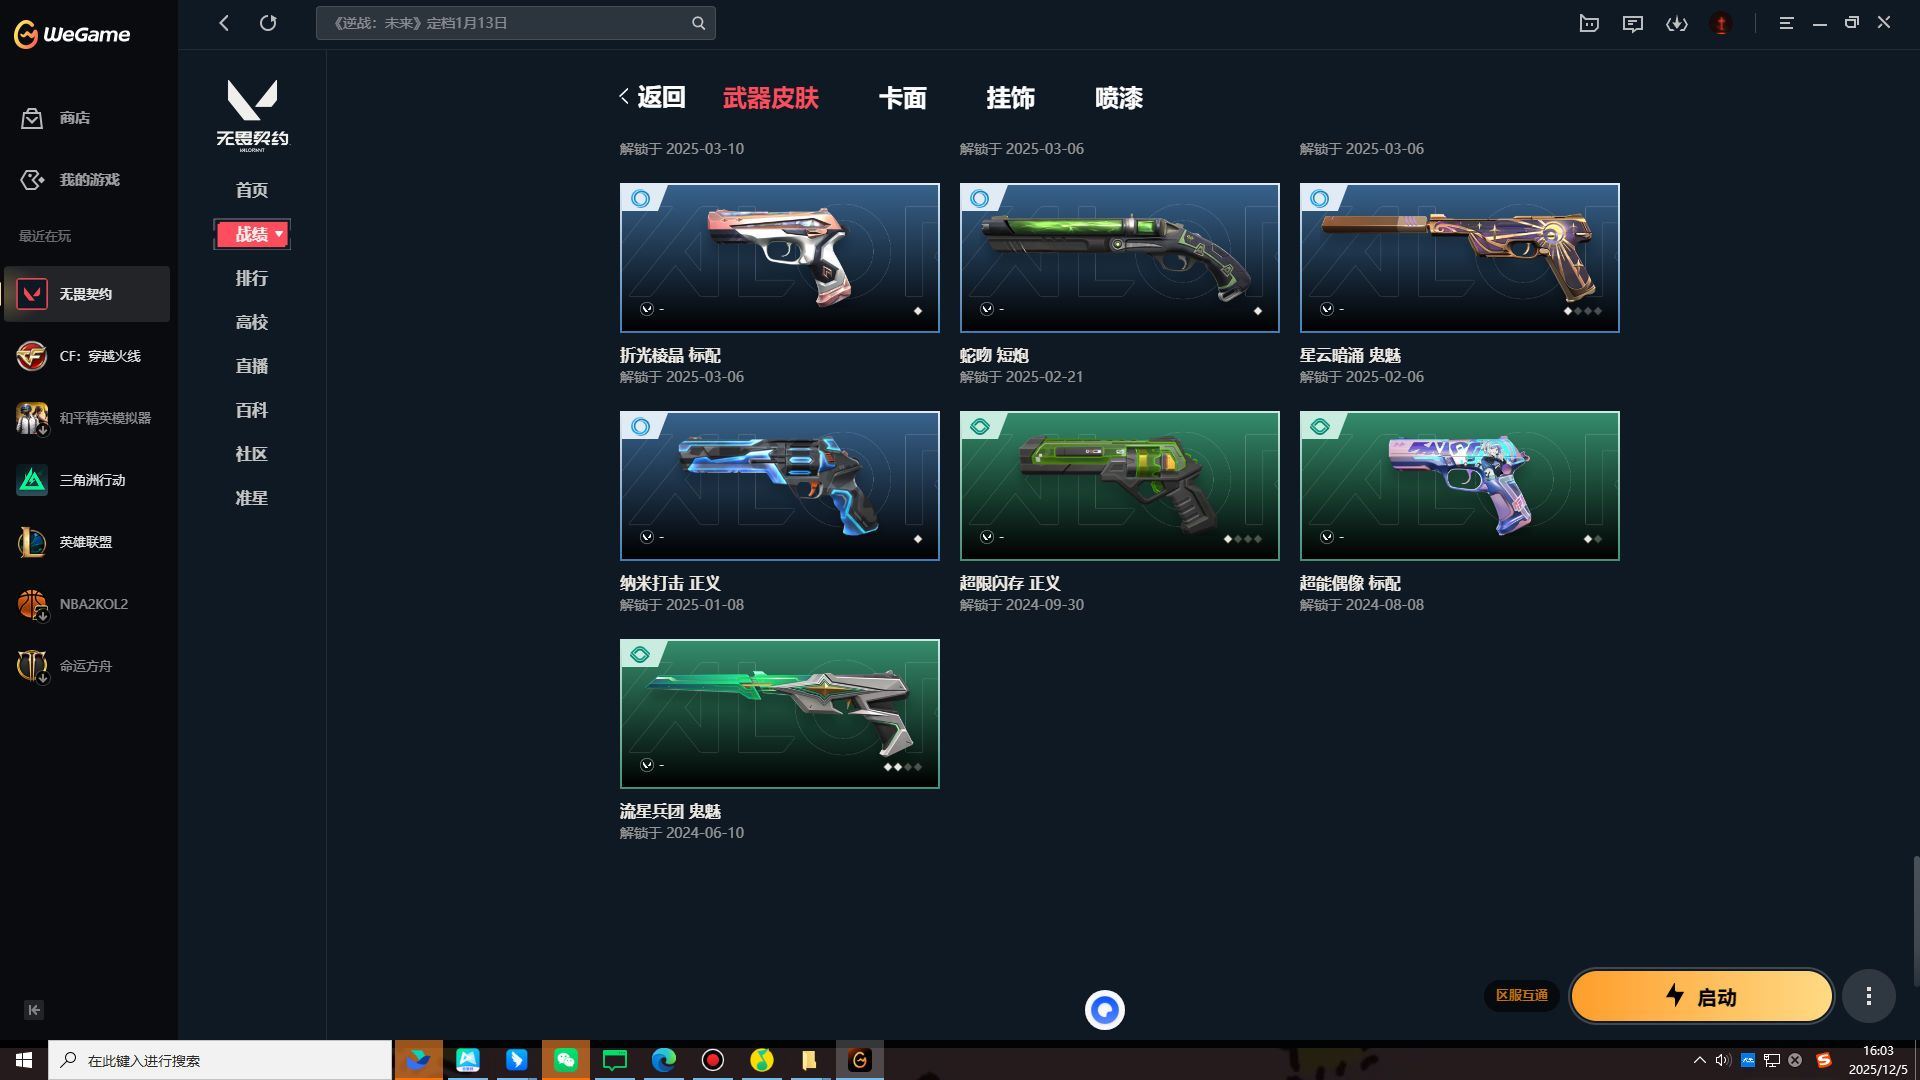
Task: Click the 启动 launch button
Action: pos(1700,996)
